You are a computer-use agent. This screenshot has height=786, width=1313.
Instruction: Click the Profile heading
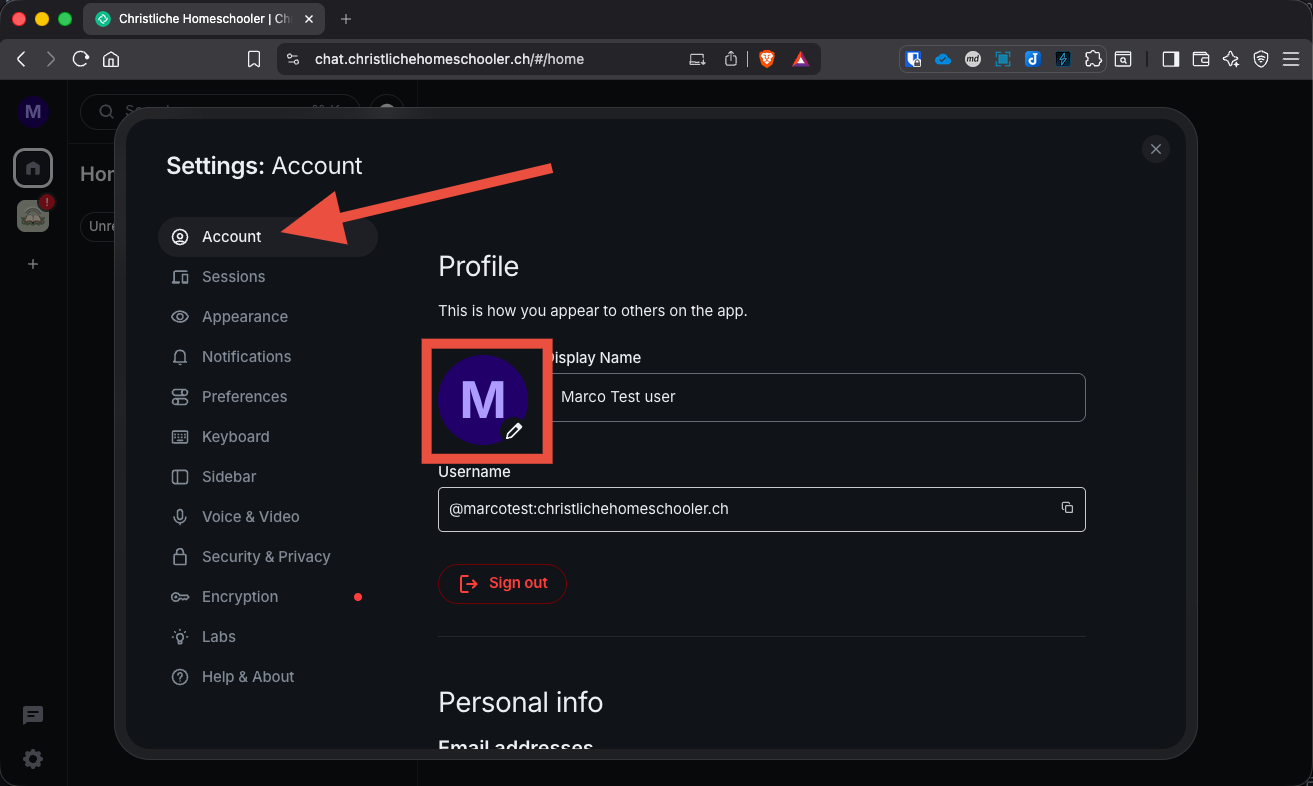pos(479,266)
